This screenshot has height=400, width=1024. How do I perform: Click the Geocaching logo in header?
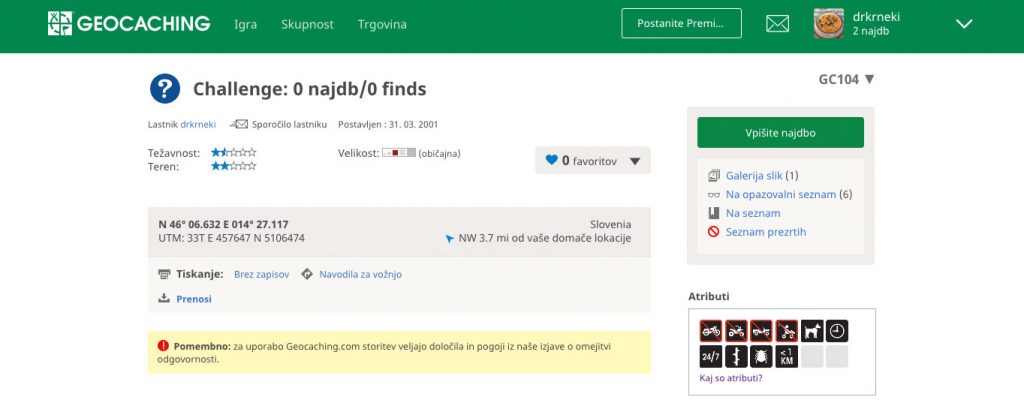(x=128, y=24)
